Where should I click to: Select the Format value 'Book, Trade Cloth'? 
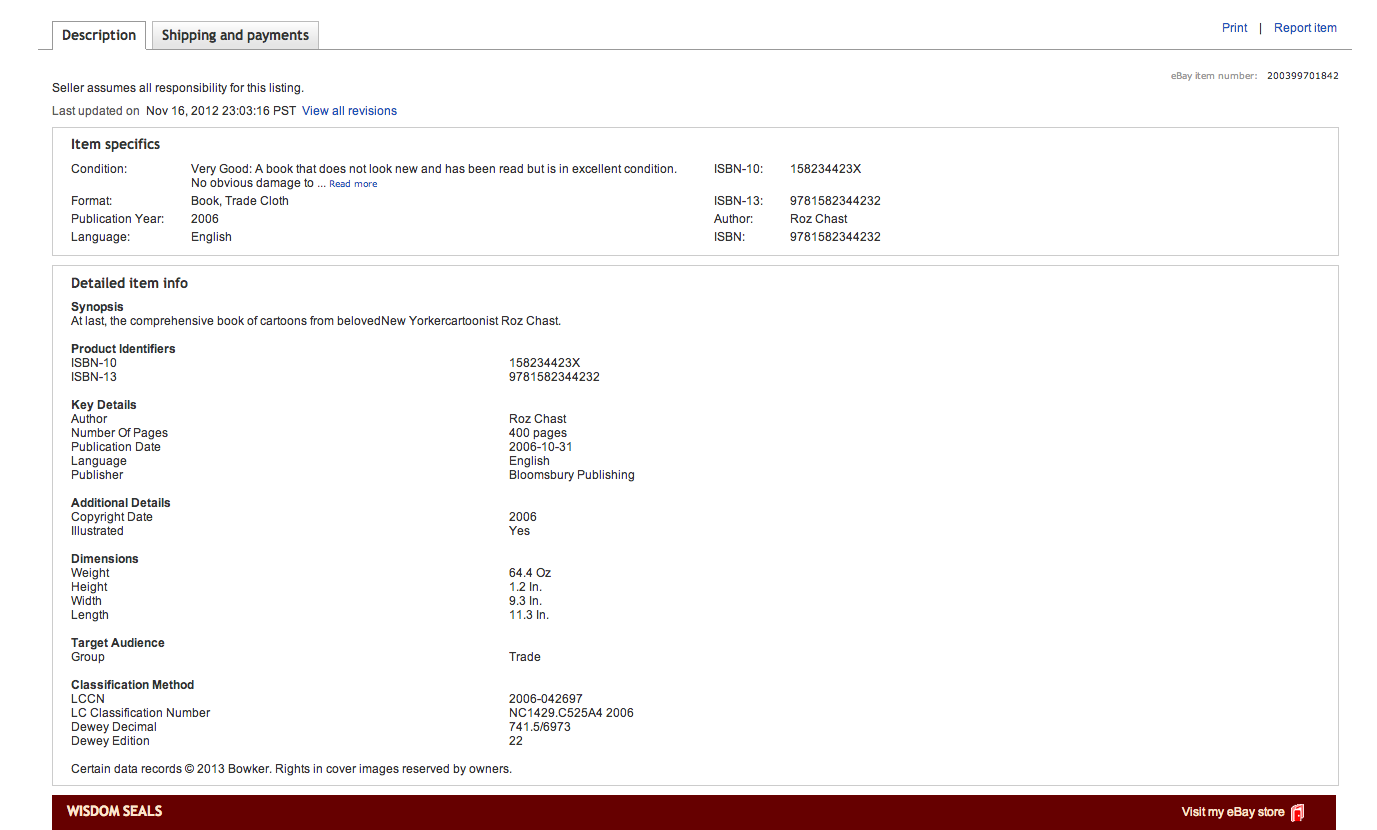(240, 201)
